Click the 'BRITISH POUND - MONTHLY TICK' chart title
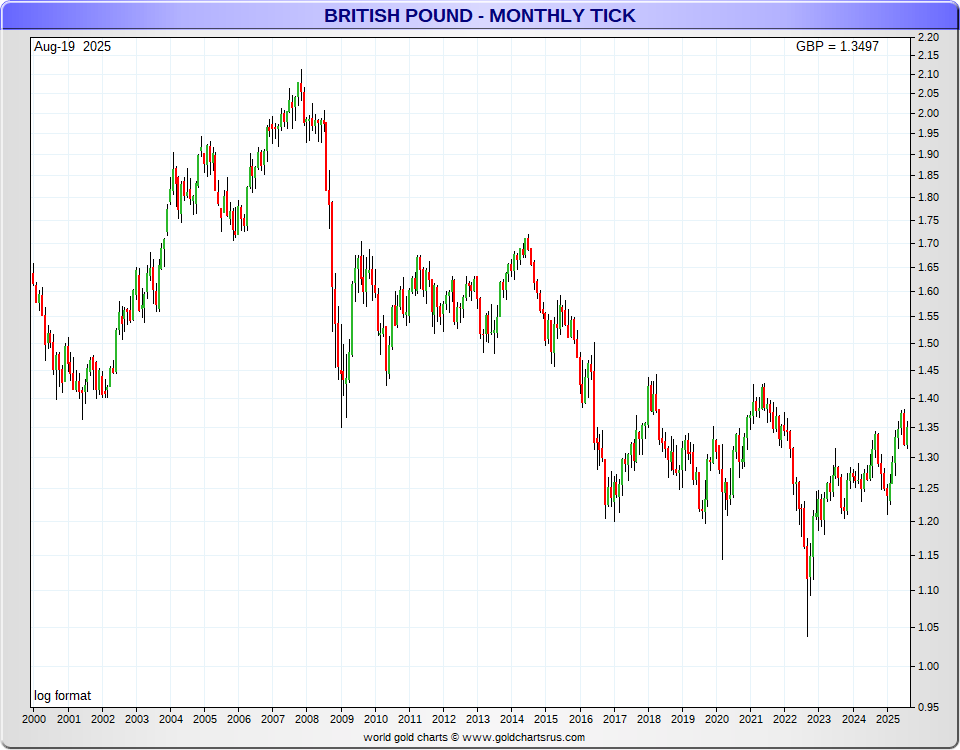 [479, 15]
